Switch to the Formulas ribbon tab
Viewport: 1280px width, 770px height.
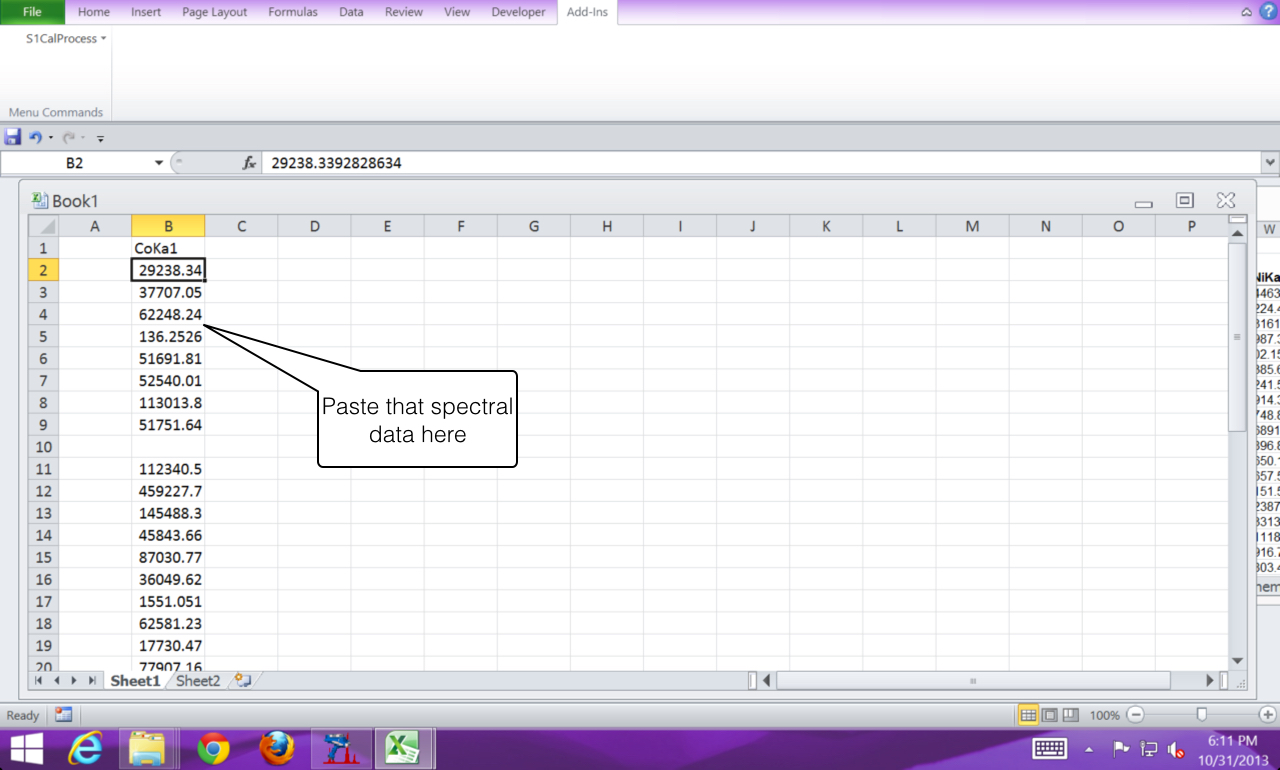(292, 12)
